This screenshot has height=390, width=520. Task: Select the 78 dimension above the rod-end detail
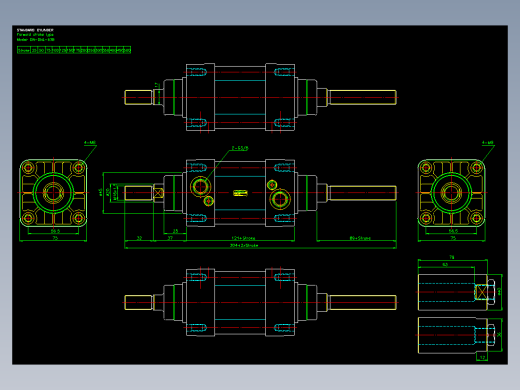click(452, 257)
